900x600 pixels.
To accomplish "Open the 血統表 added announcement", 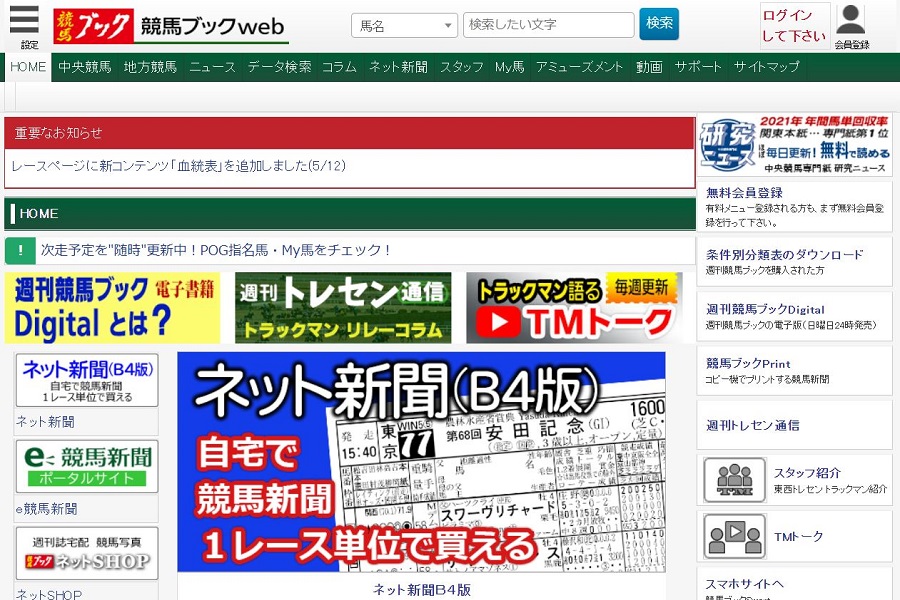I will pos(179,167).
